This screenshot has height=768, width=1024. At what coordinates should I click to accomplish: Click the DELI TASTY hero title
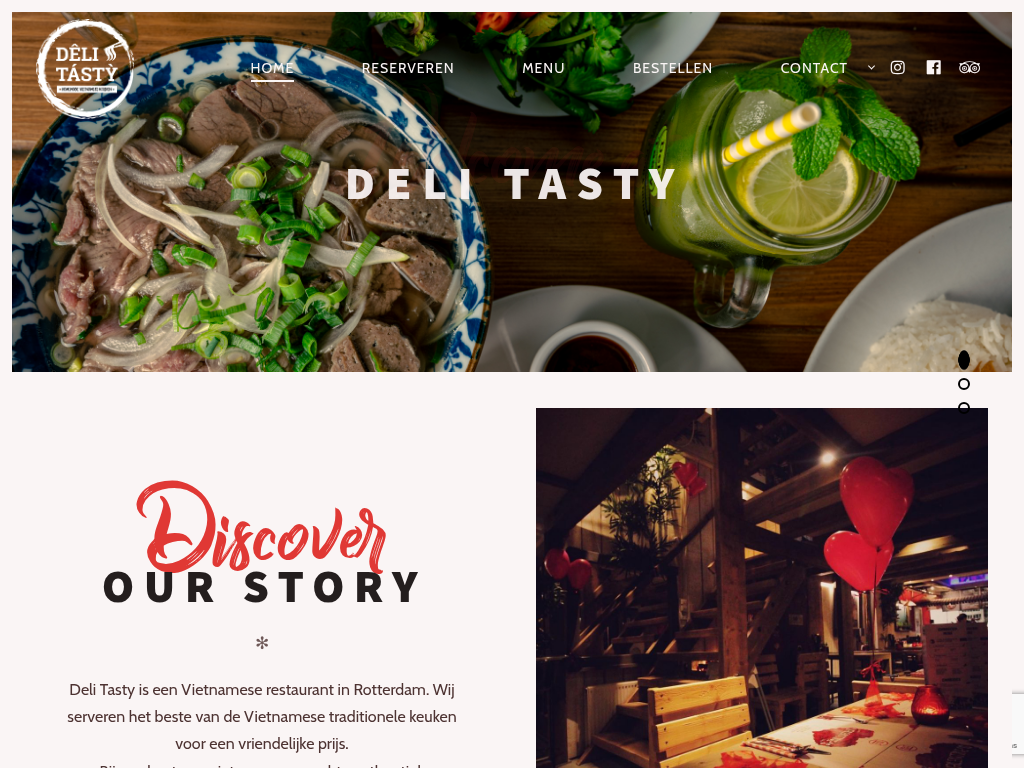[x=511, y=184]
